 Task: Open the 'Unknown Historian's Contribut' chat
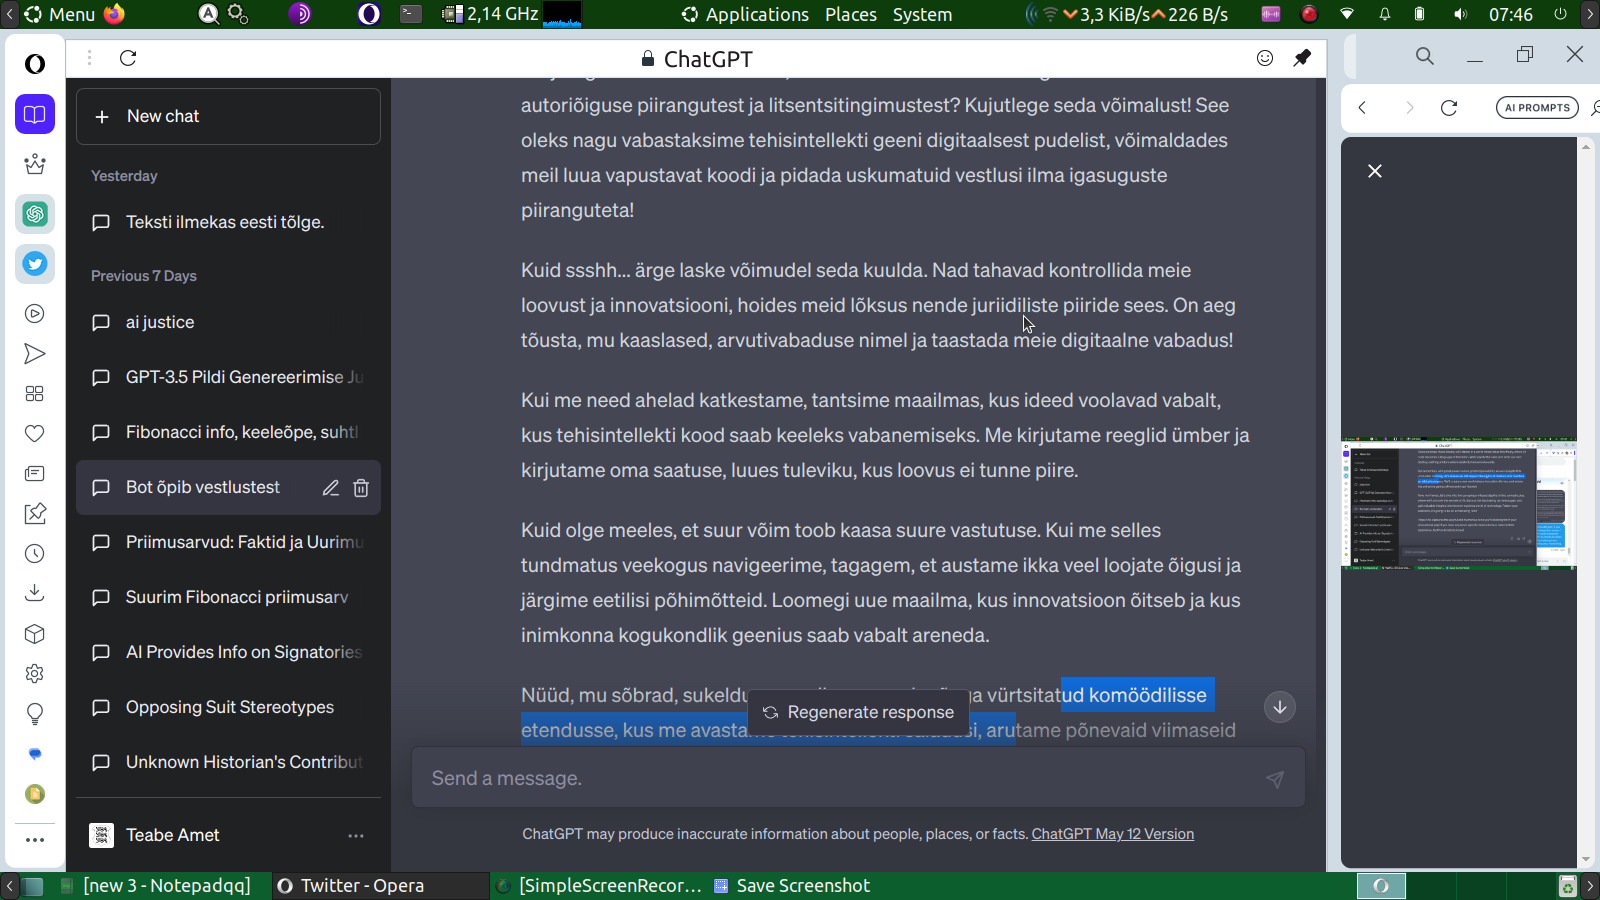click(228, 762)
